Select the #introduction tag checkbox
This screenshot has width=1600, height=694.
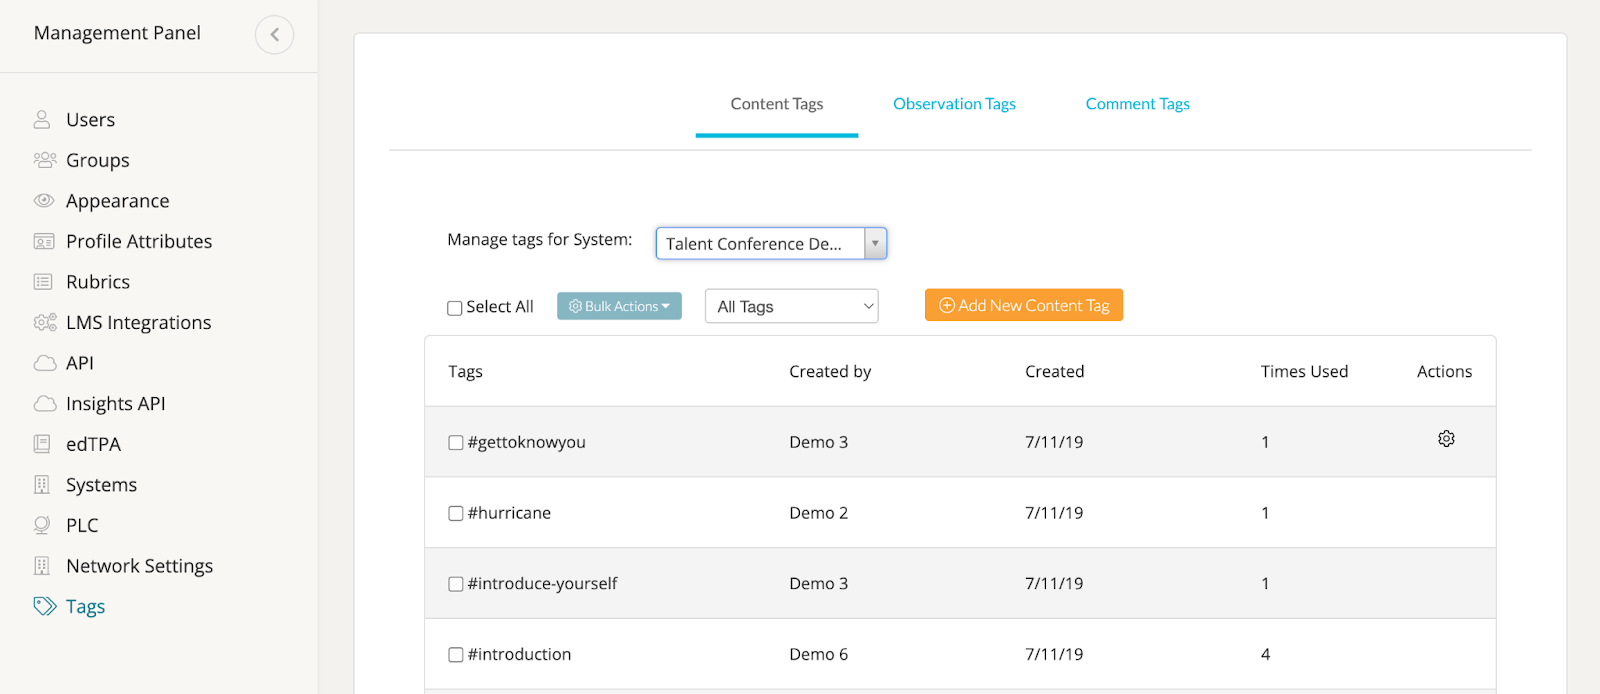(456, 655)
